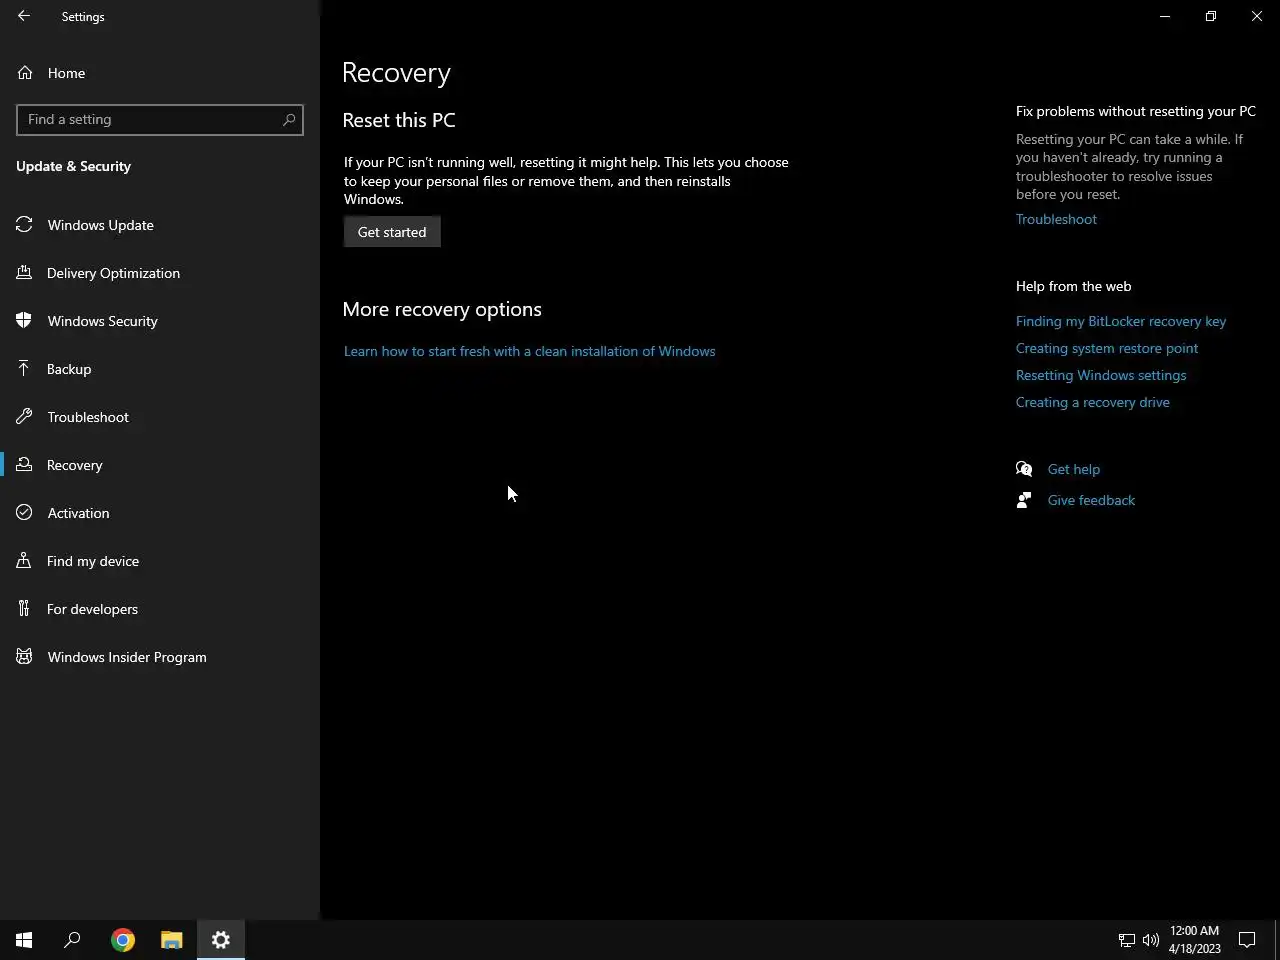Restore down the Settings window
Image resolution: width=1280 pixels, height=960 pixels.
(1211, 16)
